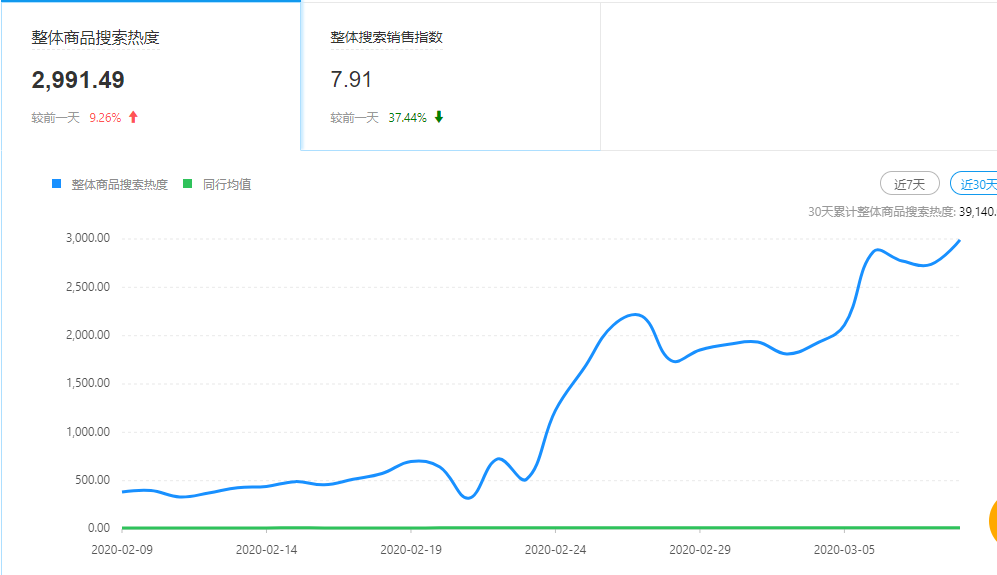
Task: Click the green down arrow beside 37.44%
Action: click(x=439, y=117)
